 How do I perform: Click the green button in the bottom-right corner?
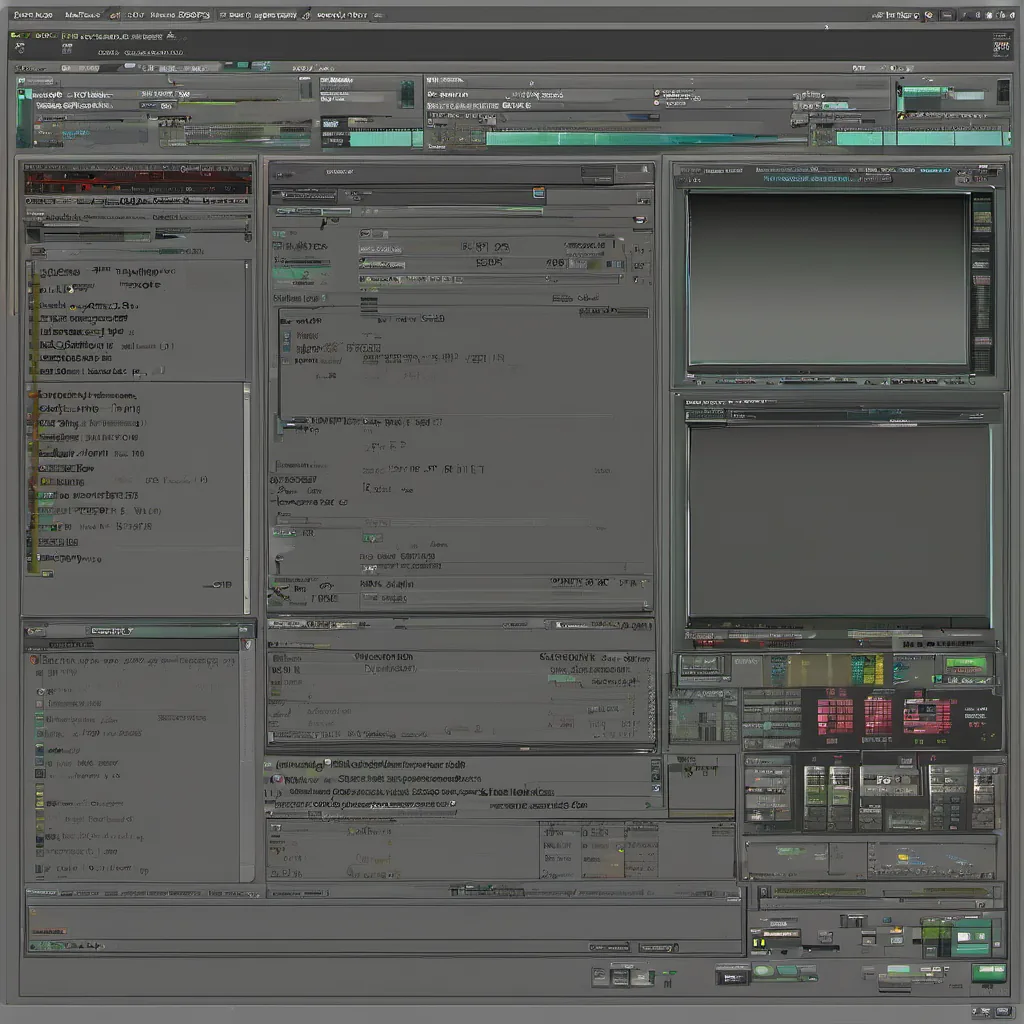[988, 972]
